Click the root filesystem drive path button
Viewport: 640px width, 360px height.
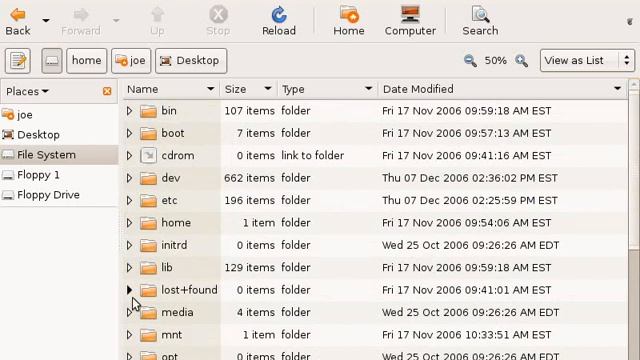pos(52,61)
